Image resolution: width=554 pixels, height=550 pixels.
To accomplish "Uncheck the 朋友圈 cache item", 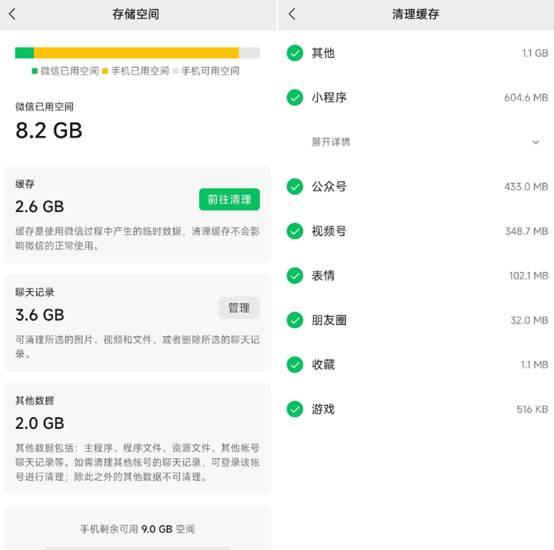I will click(295, 320).
